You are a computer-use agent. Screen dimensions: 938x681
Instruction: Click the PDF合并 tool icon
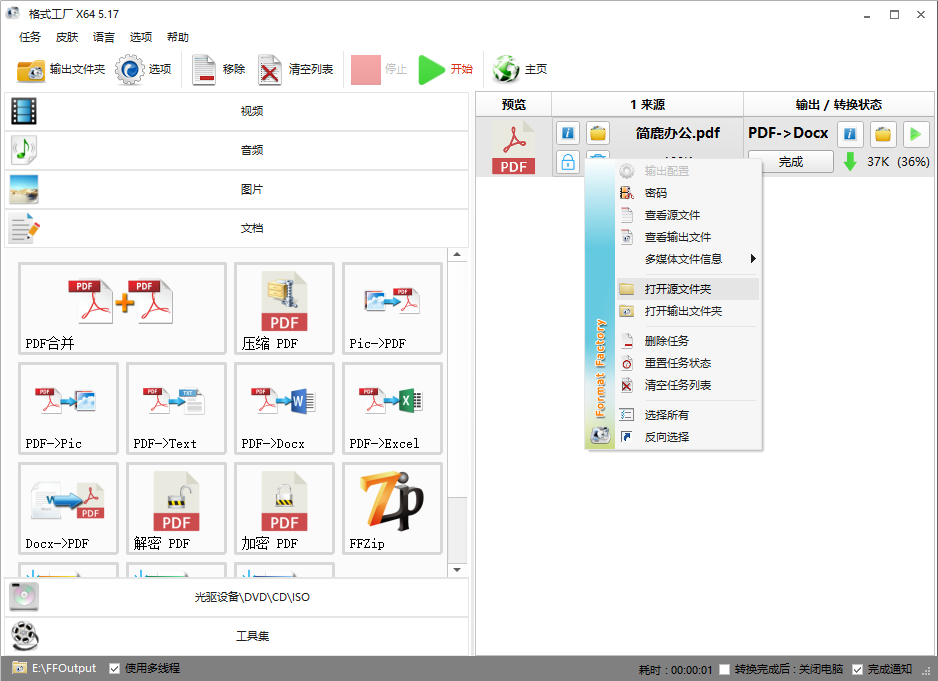click(x=122, y=308)
